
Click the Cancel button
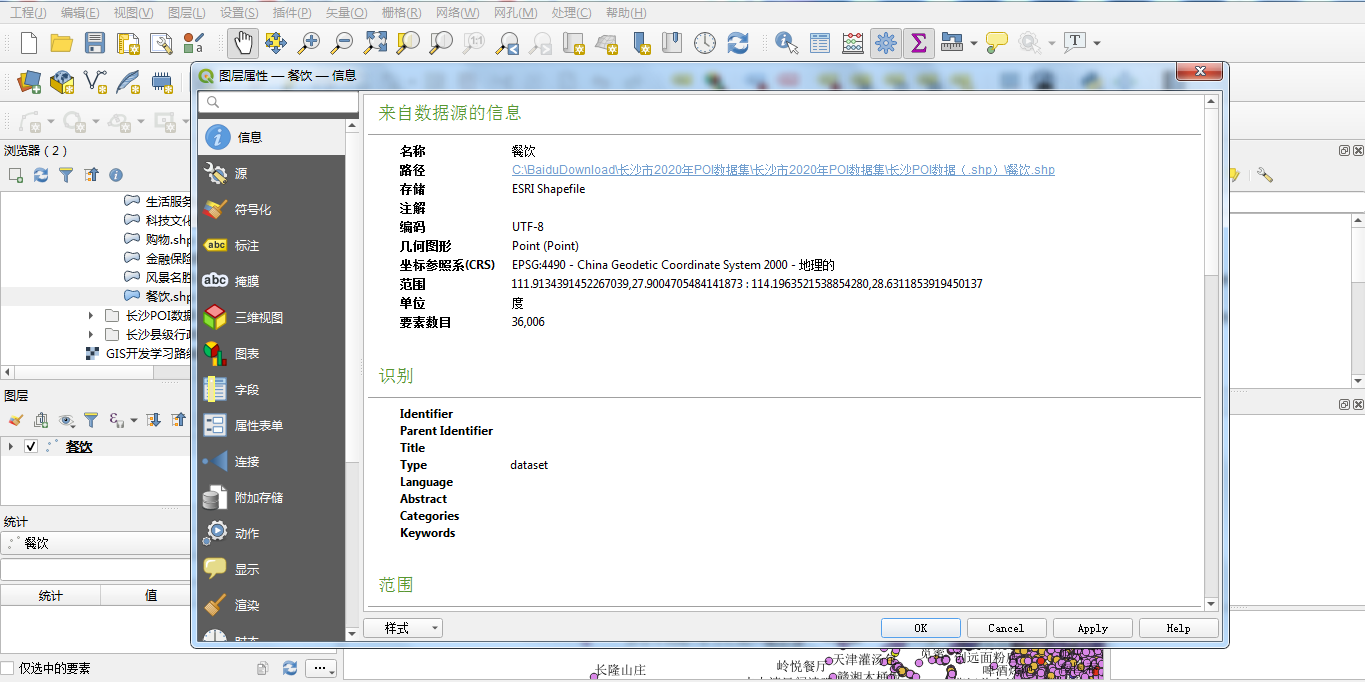1006,628
